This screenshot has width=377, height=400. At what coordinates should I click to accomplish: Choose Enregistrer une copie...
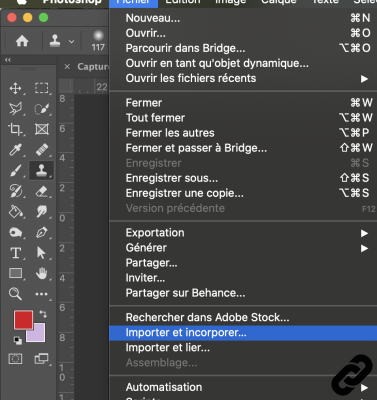243,193
